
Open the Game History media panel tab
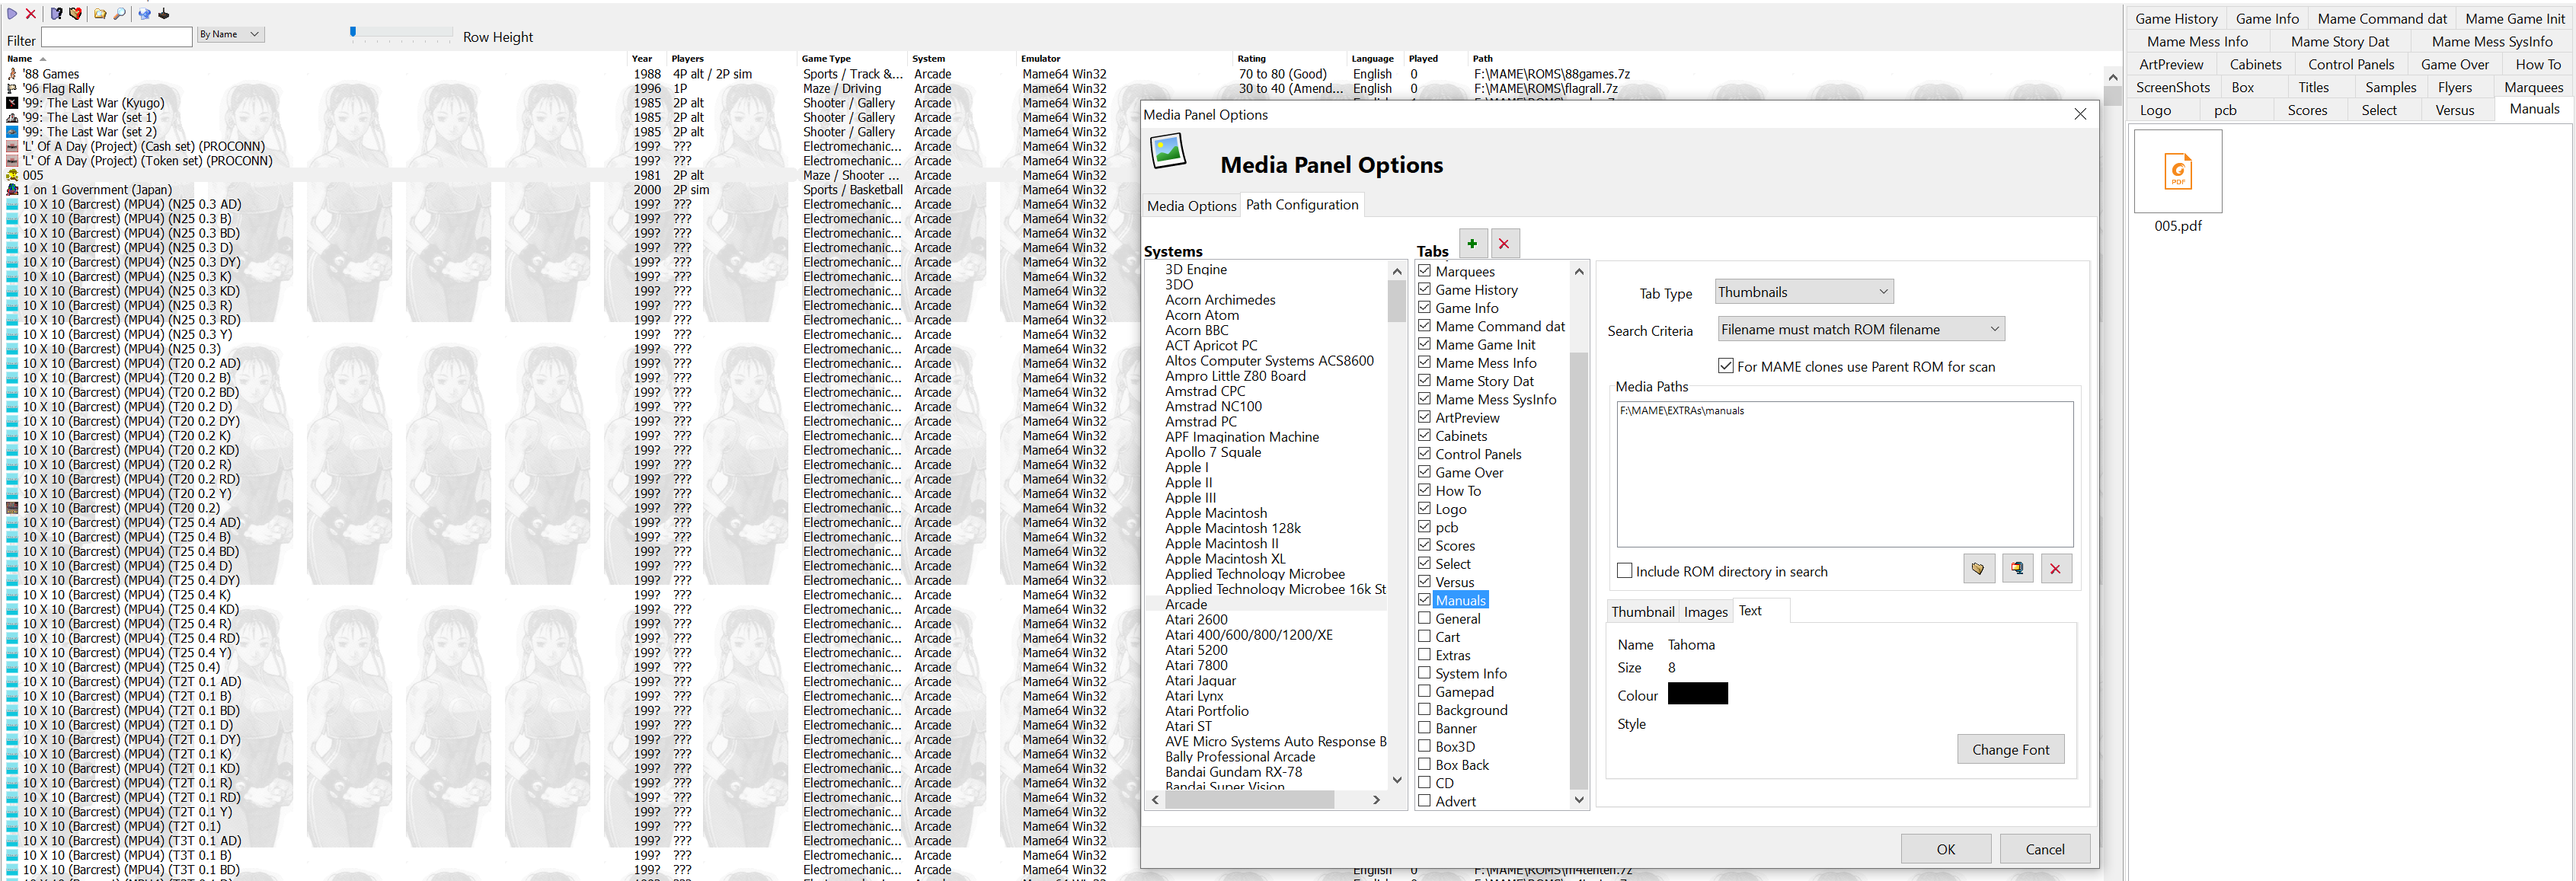point(2176,18)
